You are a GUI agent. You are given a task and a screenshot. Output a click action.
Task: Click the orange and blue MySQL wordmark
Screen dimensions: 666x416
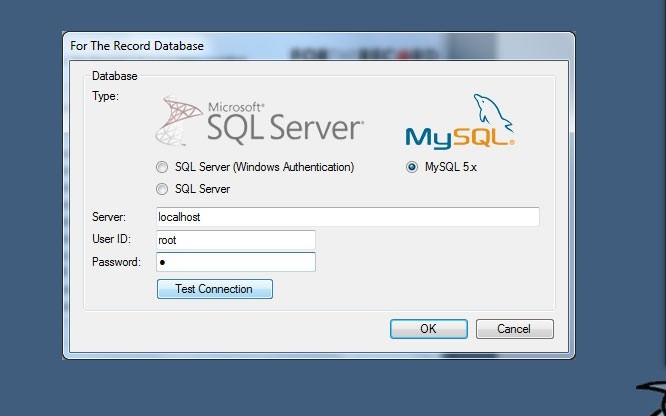pos(444,136)
